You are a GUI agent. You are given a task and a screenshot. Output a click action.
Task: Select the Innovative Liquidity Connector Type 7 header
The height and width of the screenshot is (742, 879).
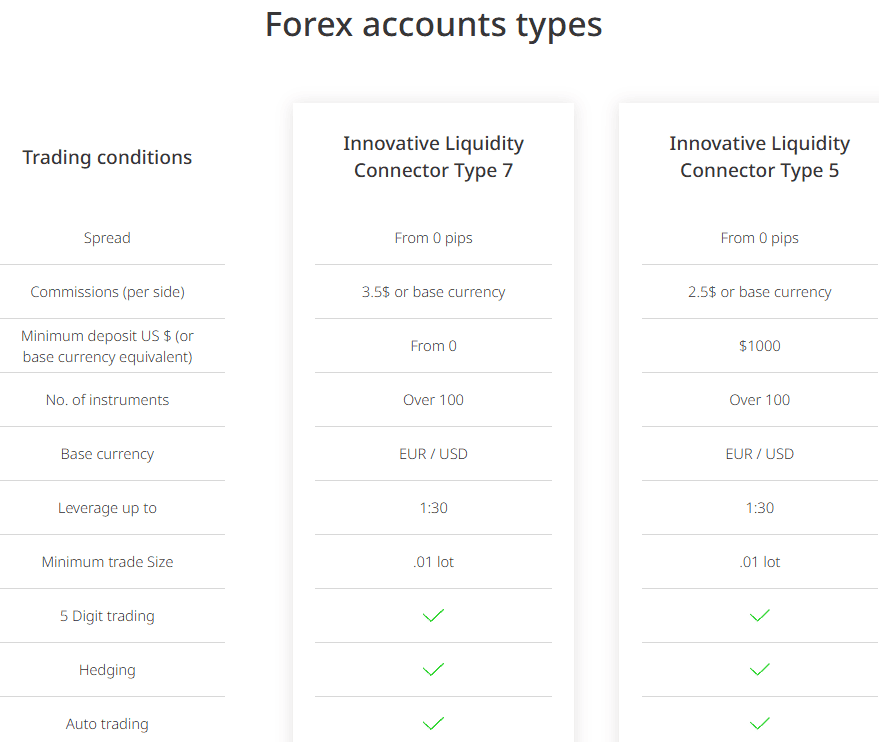[x=433, y=157]
